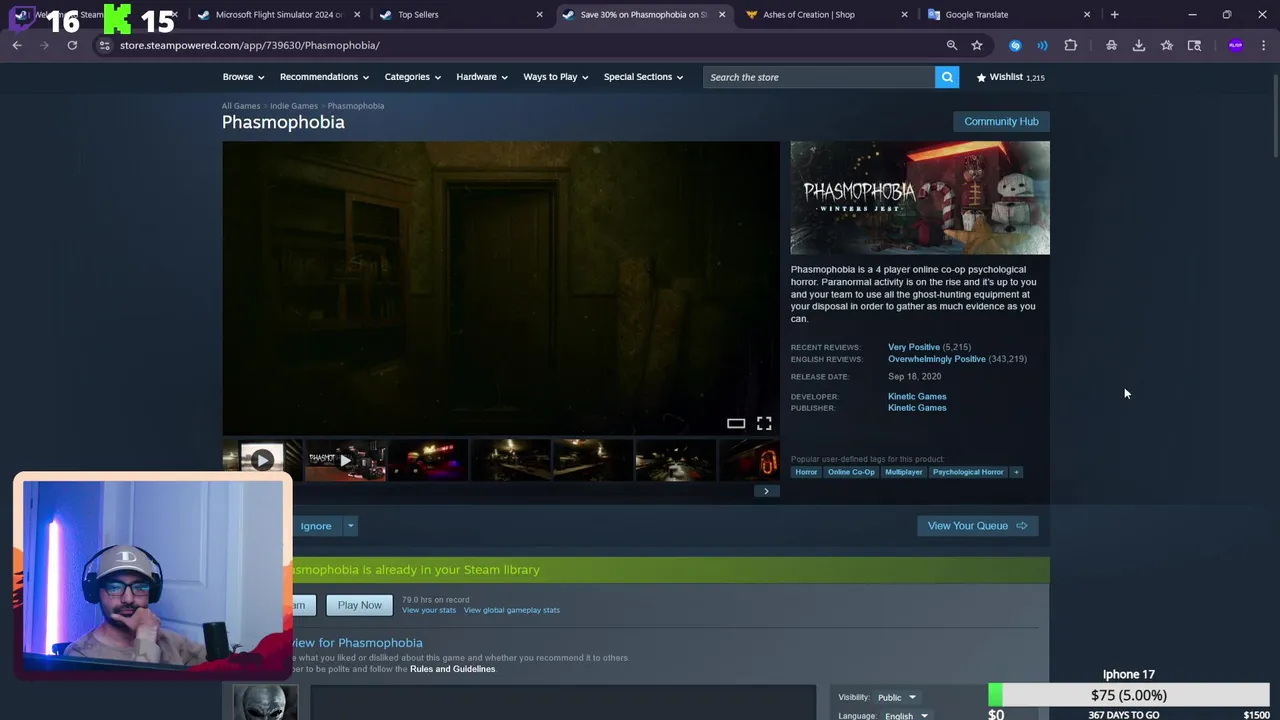Select the Psychological Horror tag
The width and height of the screenshot is (1280, 720).
coord(968,472)
